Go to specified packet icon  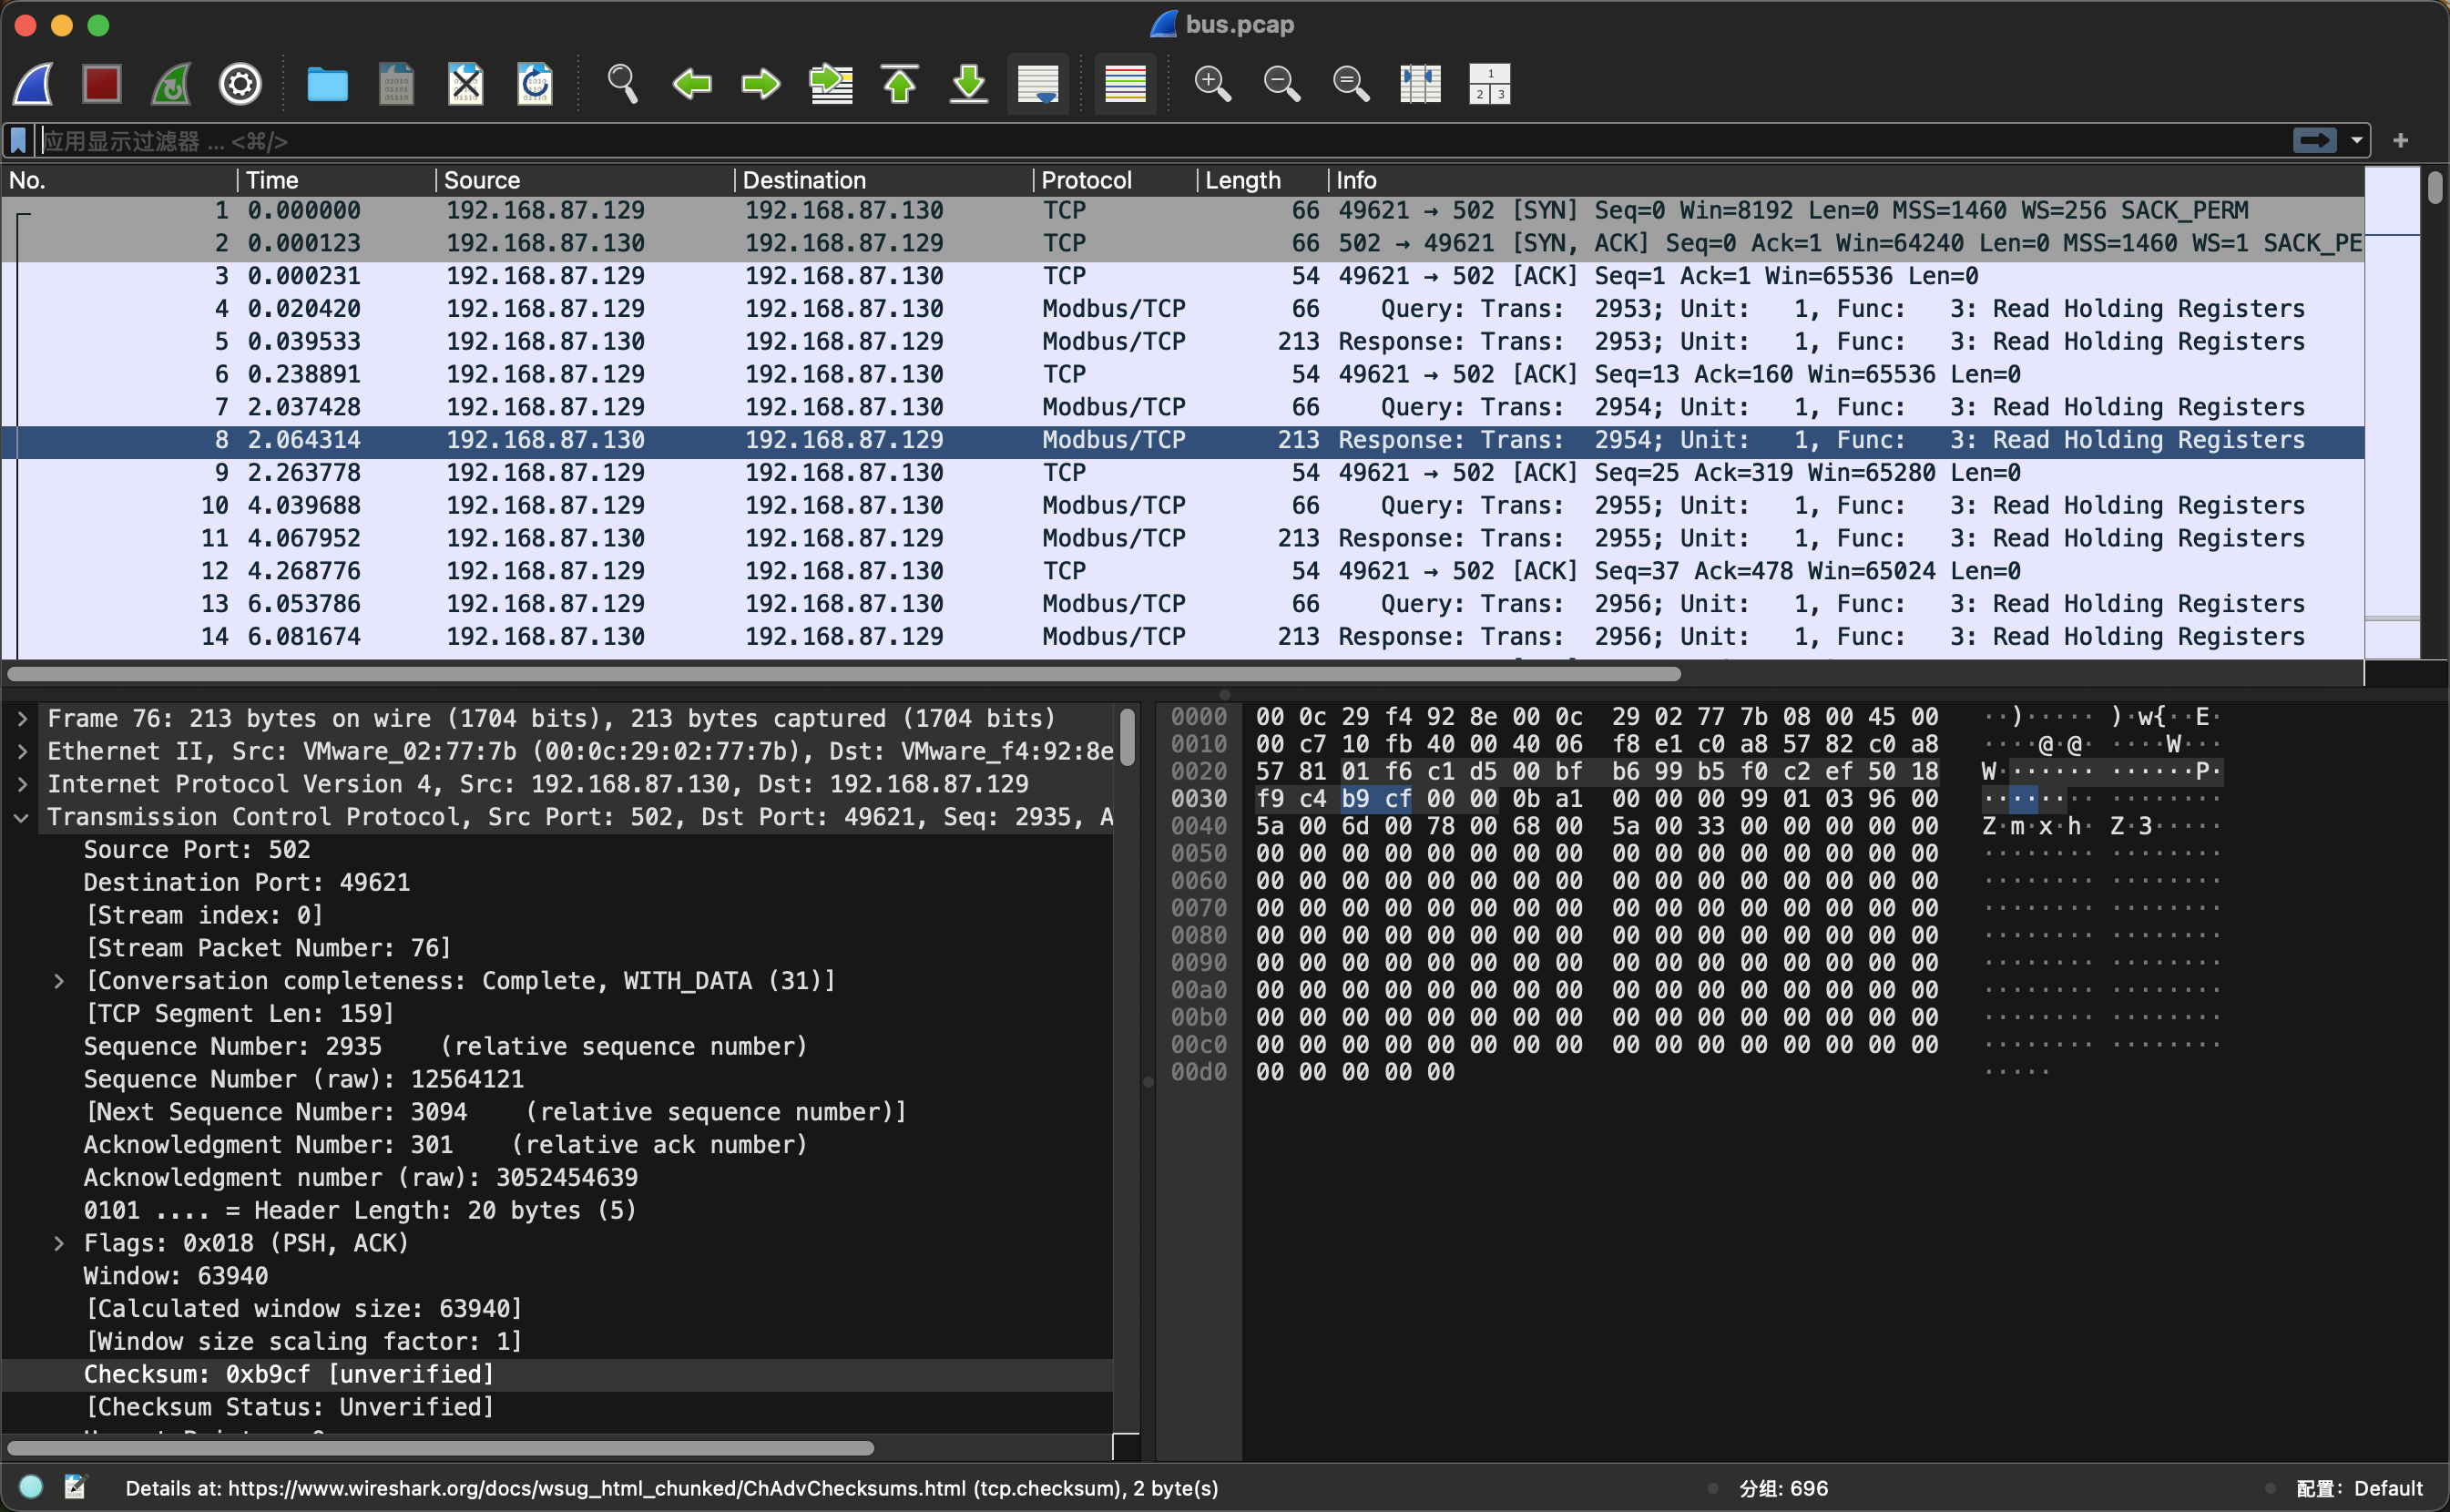(x=831, y=84)
